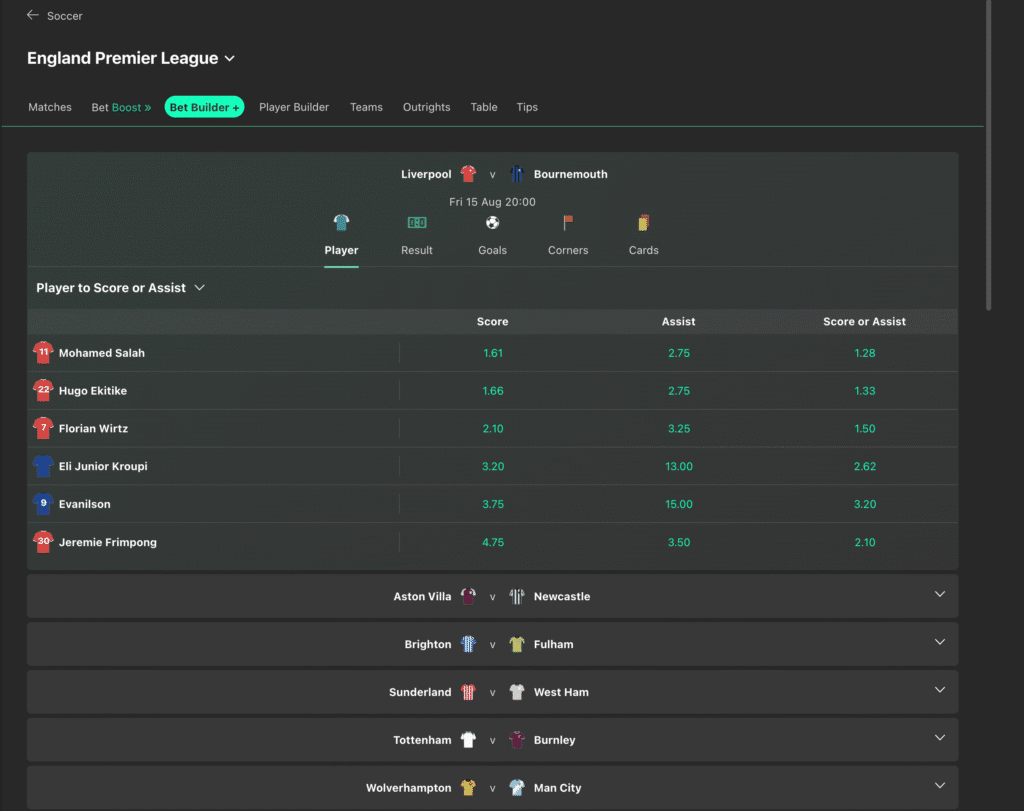
Task: Click Tottenham white shirt icon
Action: click(x=468, y=740)
